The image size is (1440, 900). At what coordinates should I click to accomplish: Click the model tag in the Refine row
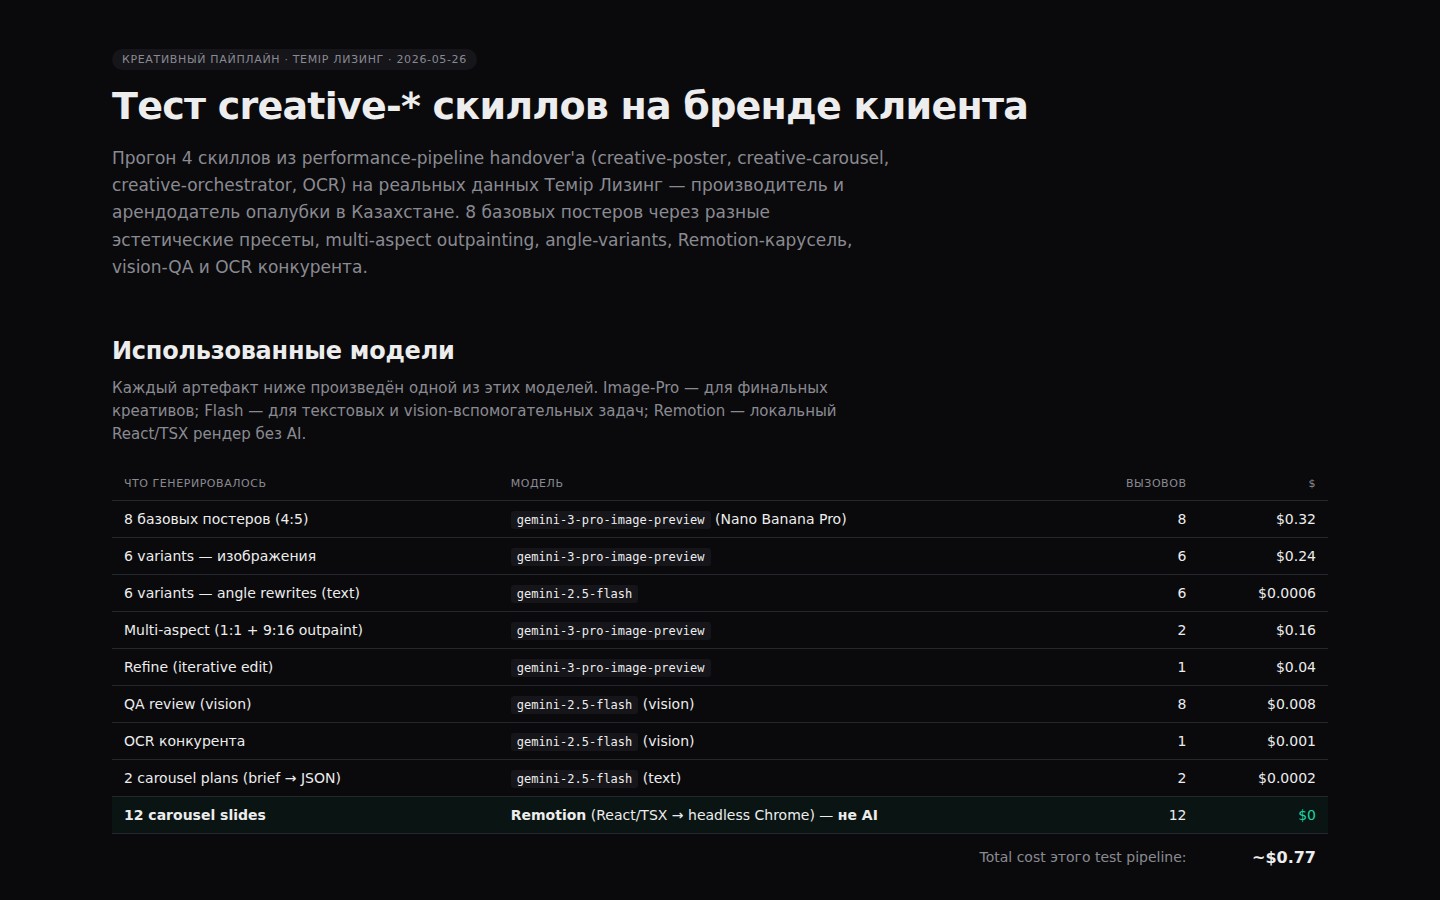pos(610,667)
